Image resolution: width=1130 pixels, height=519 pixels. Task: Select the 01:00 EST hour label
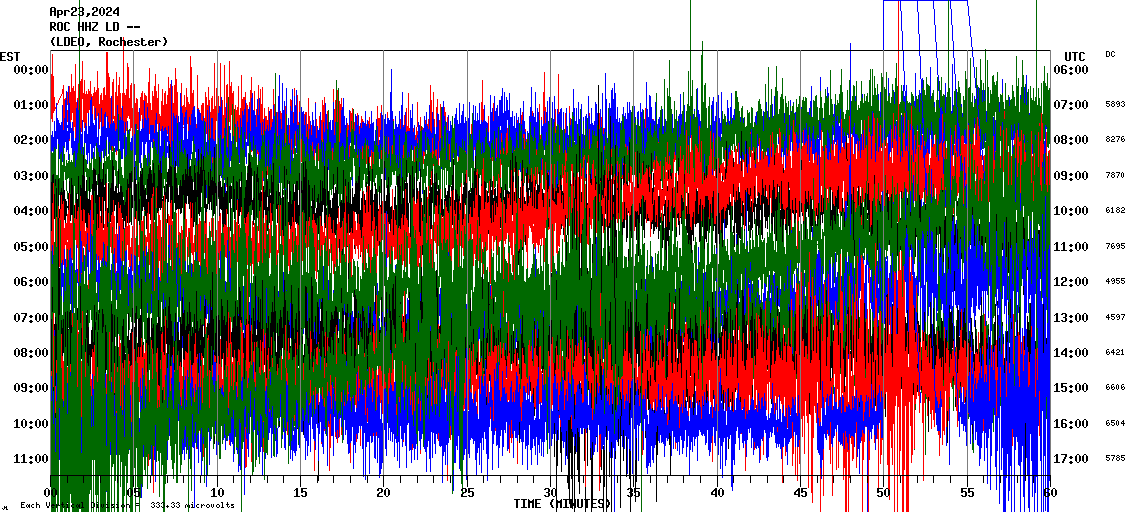click(x=31, y=105)
